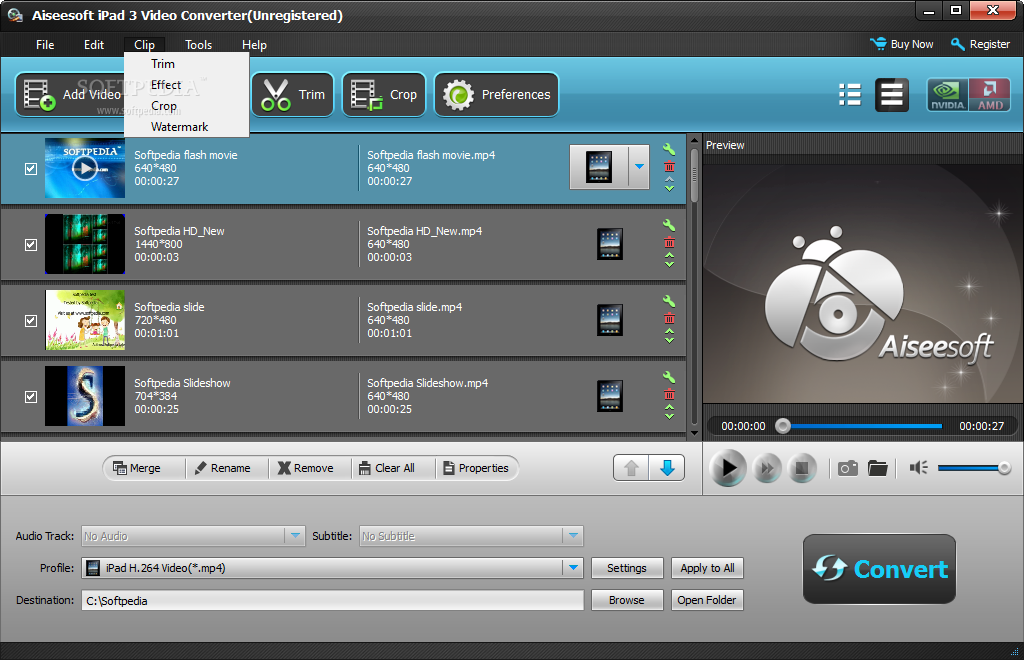This screenshot has width=1024, height=660.
Task: Open the File menu
Action: point(45,45)
